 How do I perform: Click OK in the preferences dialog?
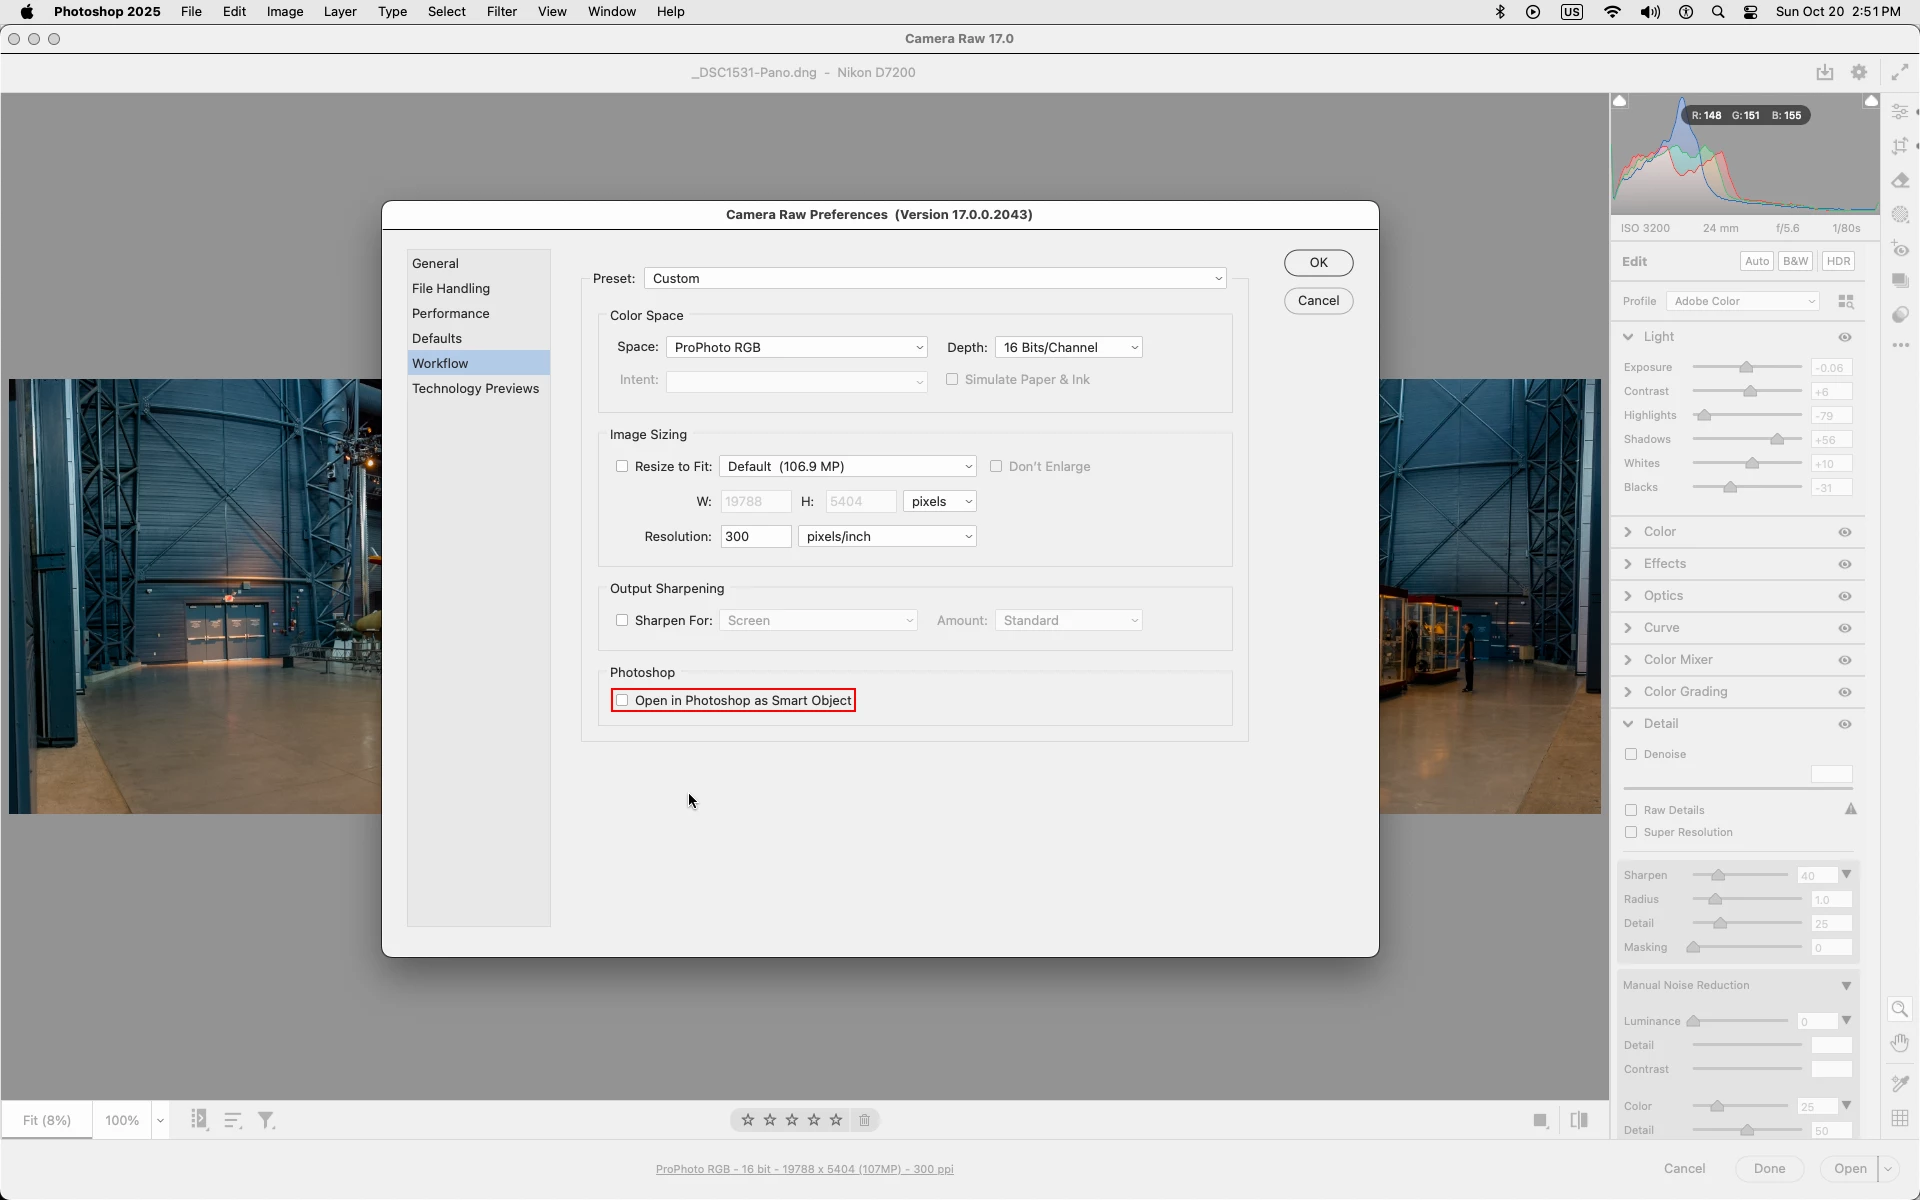[1318, 263]
